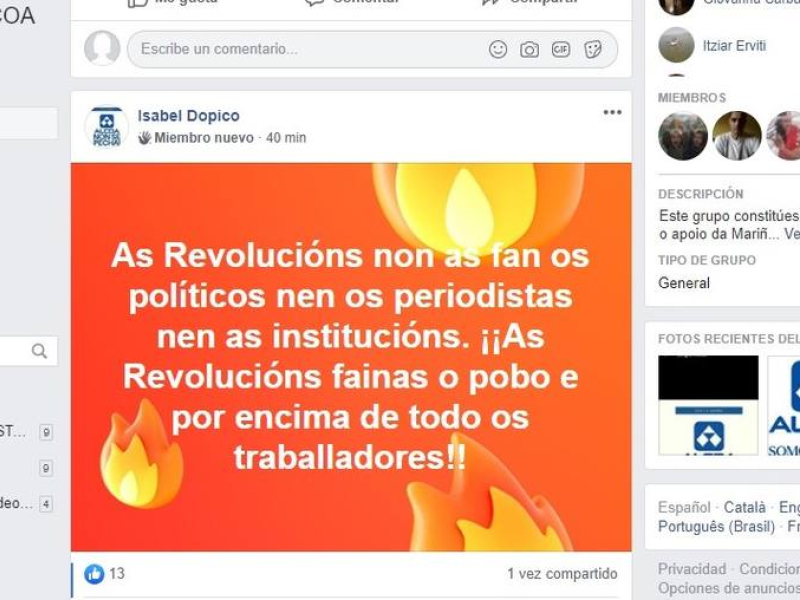Click the blue like reaction icon
This screenshot has width=800, height=600.
94,574
